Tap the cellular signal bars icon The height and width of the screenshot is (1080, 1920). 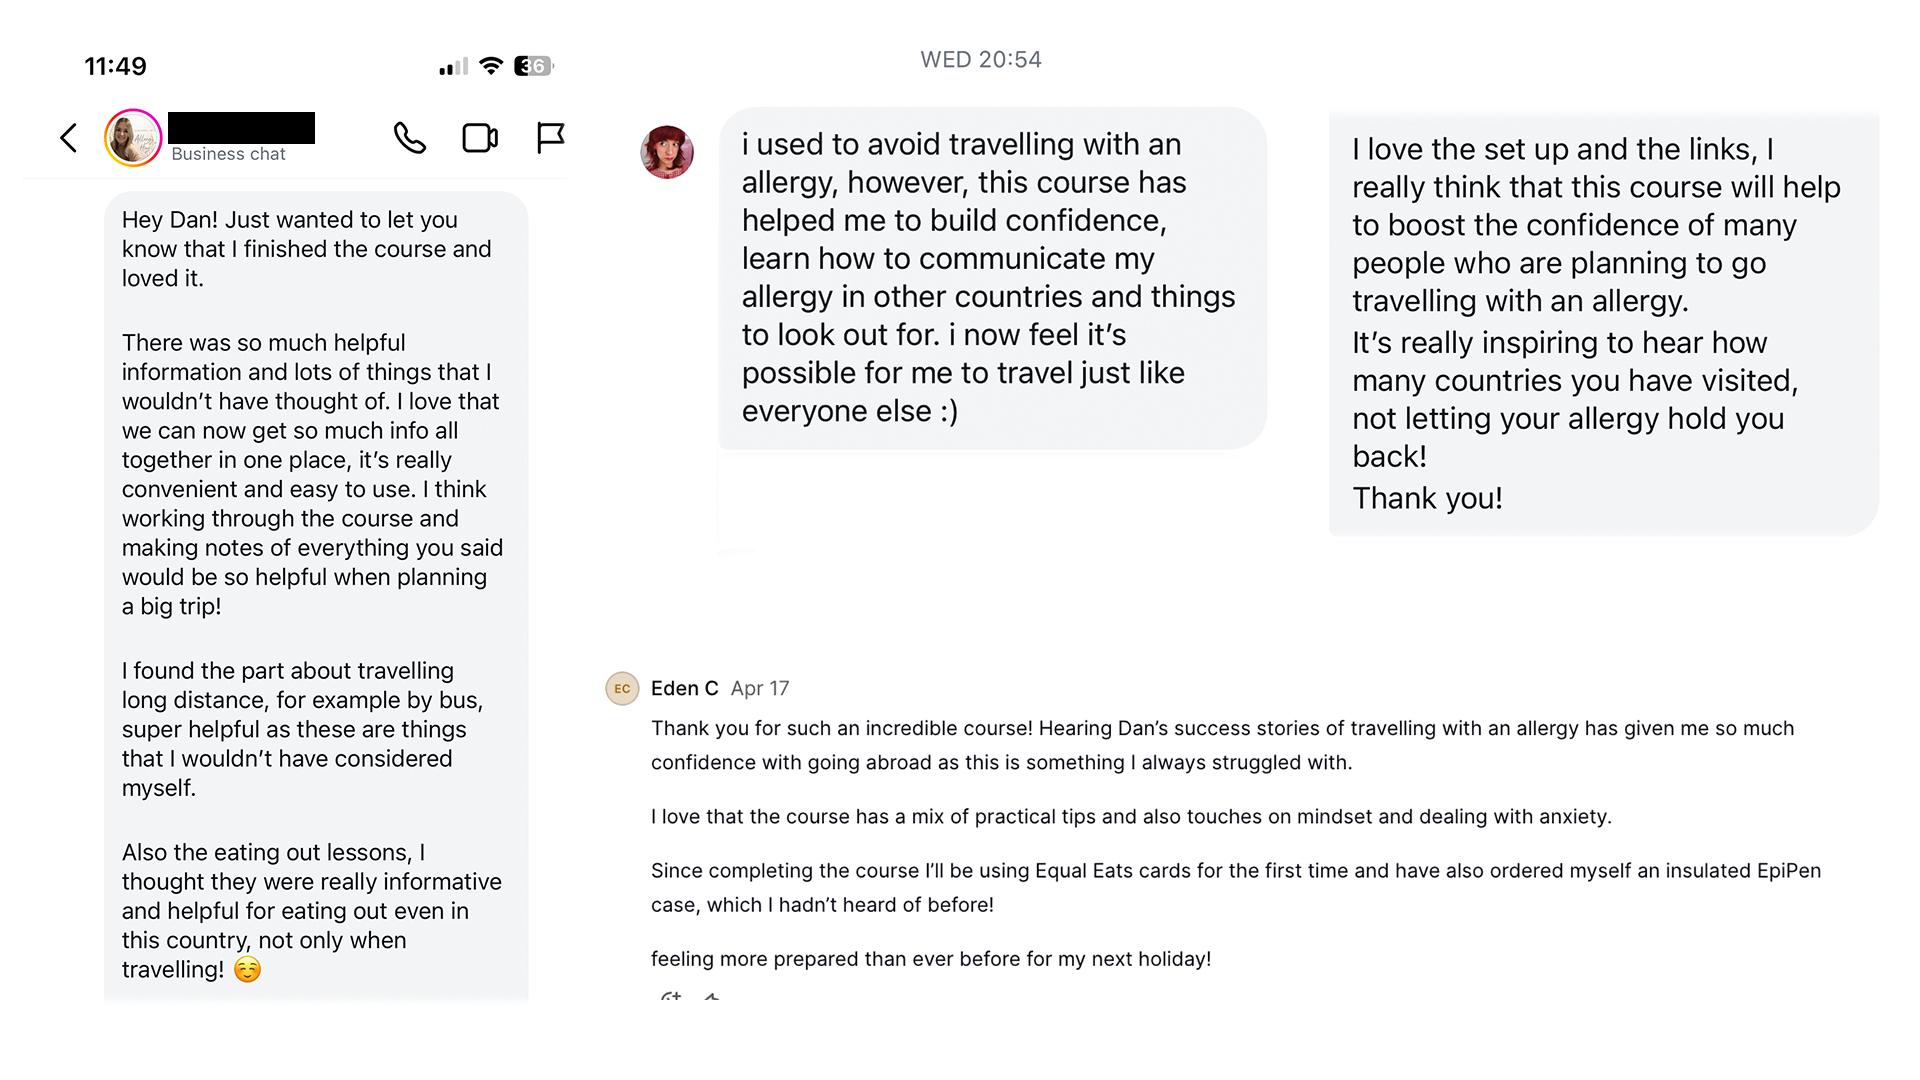453,67
